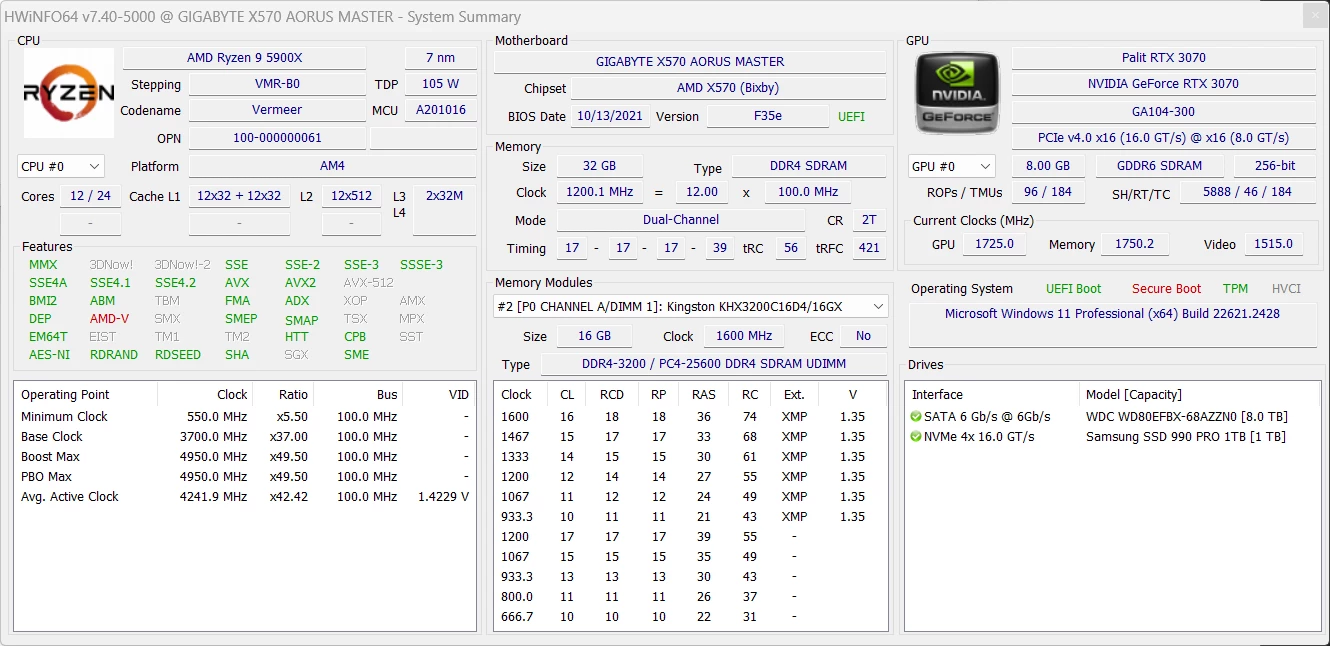Click the AMD Ryzen logo image

(69, 94)
